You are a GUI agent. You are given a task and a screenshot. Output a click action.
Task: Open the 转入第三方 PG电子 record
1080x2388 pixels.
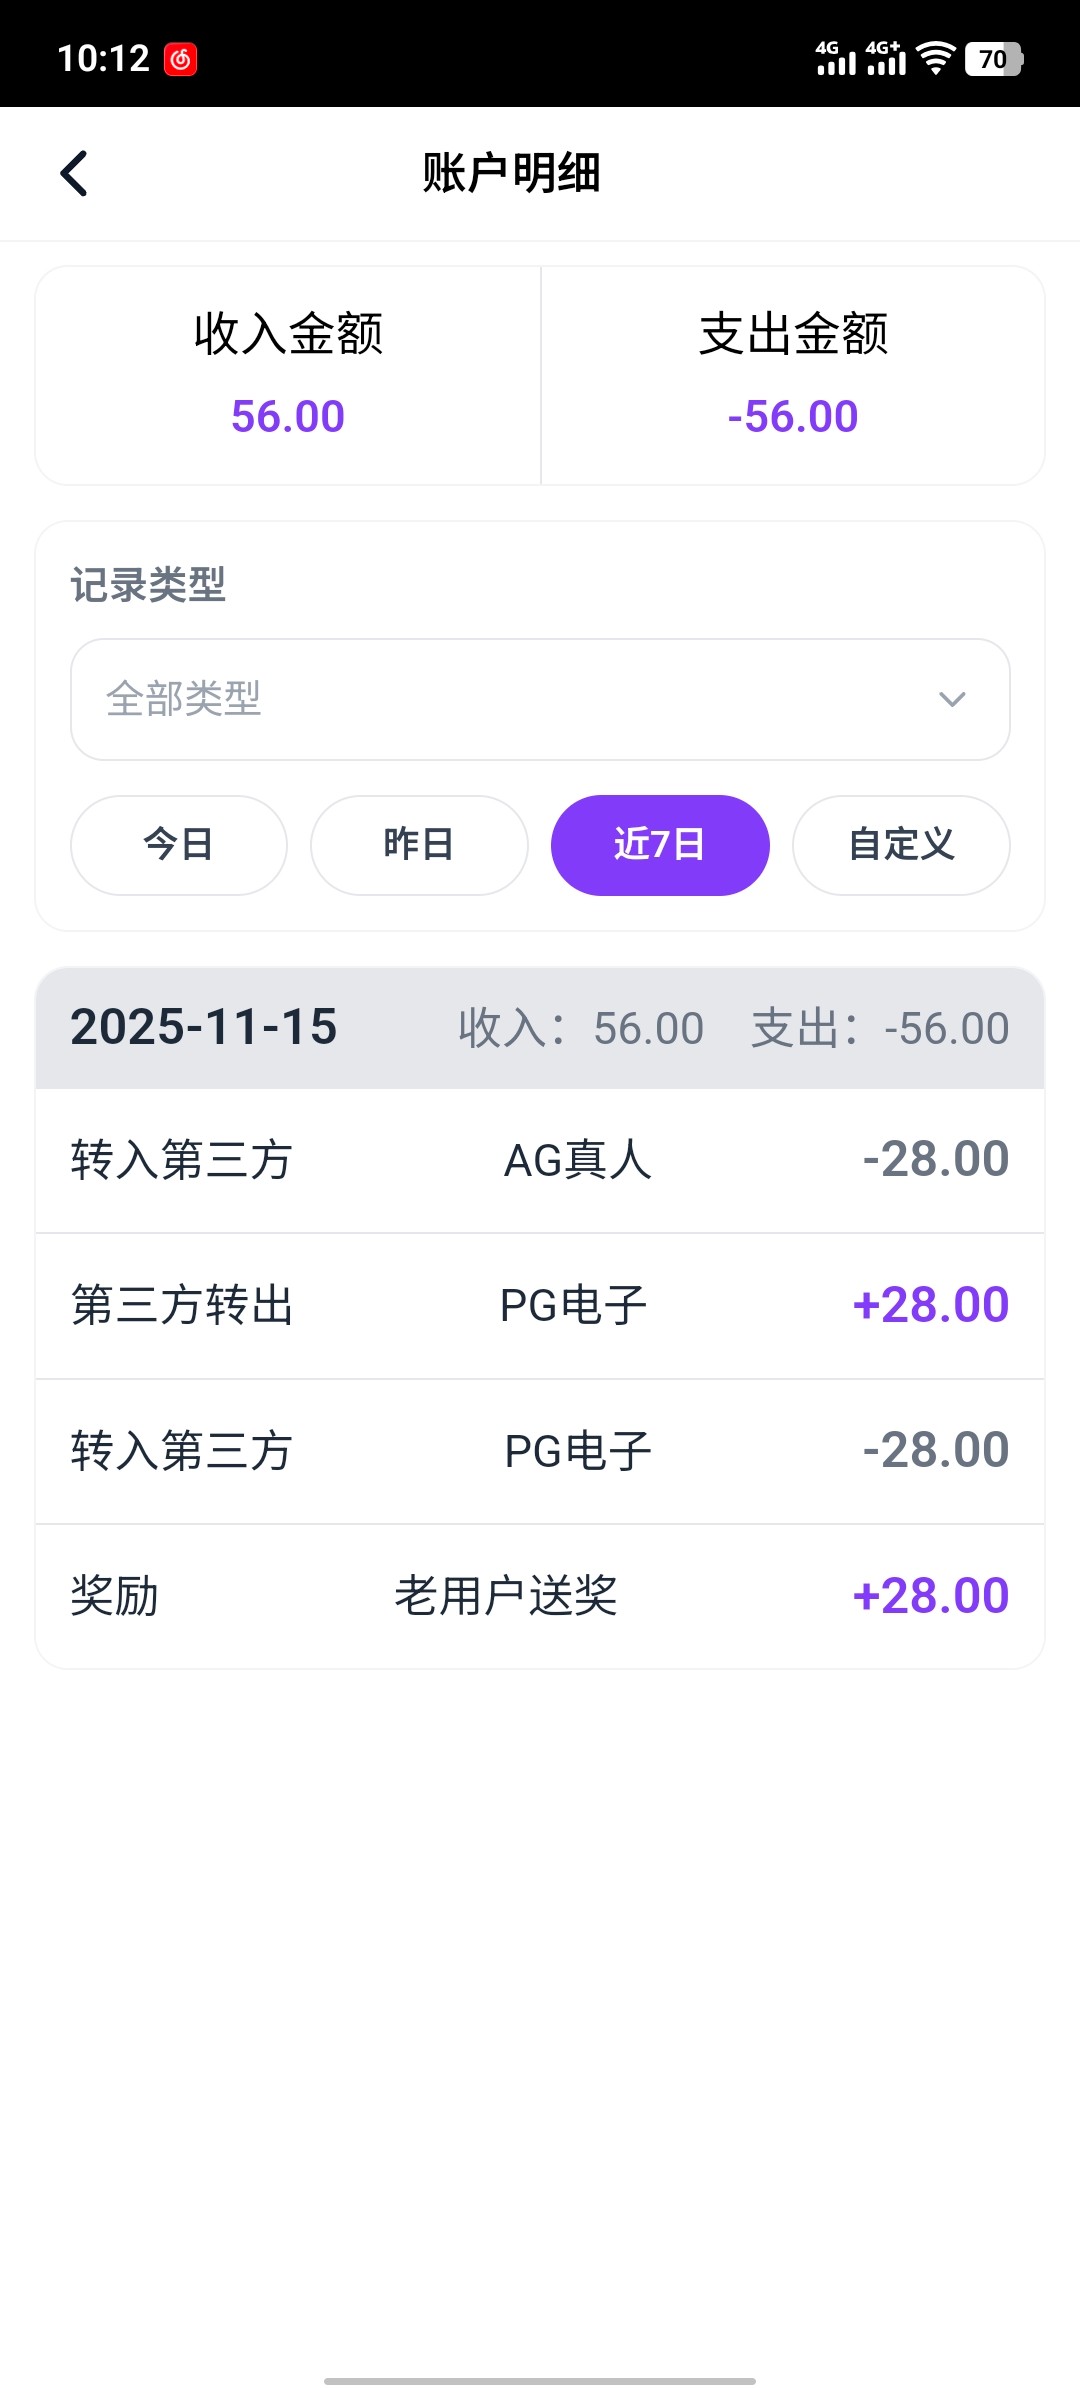pos(540,1451)
